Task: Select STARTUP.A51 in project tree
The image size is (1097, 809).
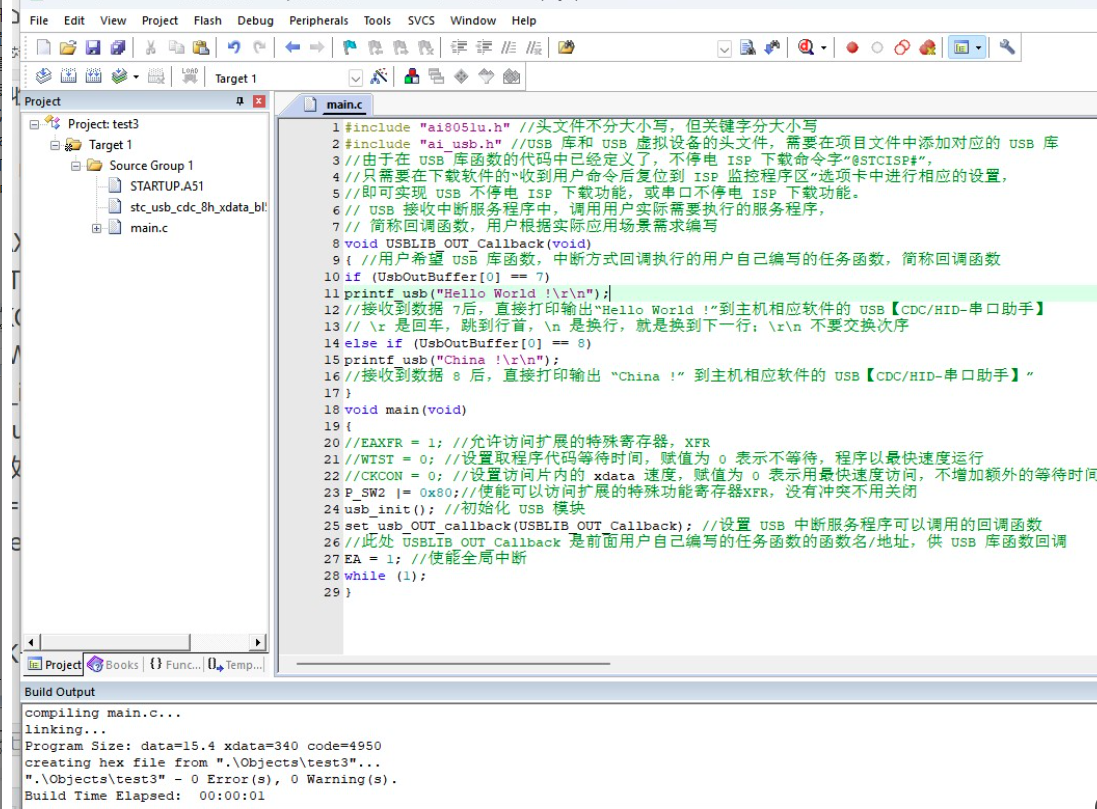Action: [x=166, y=186]
